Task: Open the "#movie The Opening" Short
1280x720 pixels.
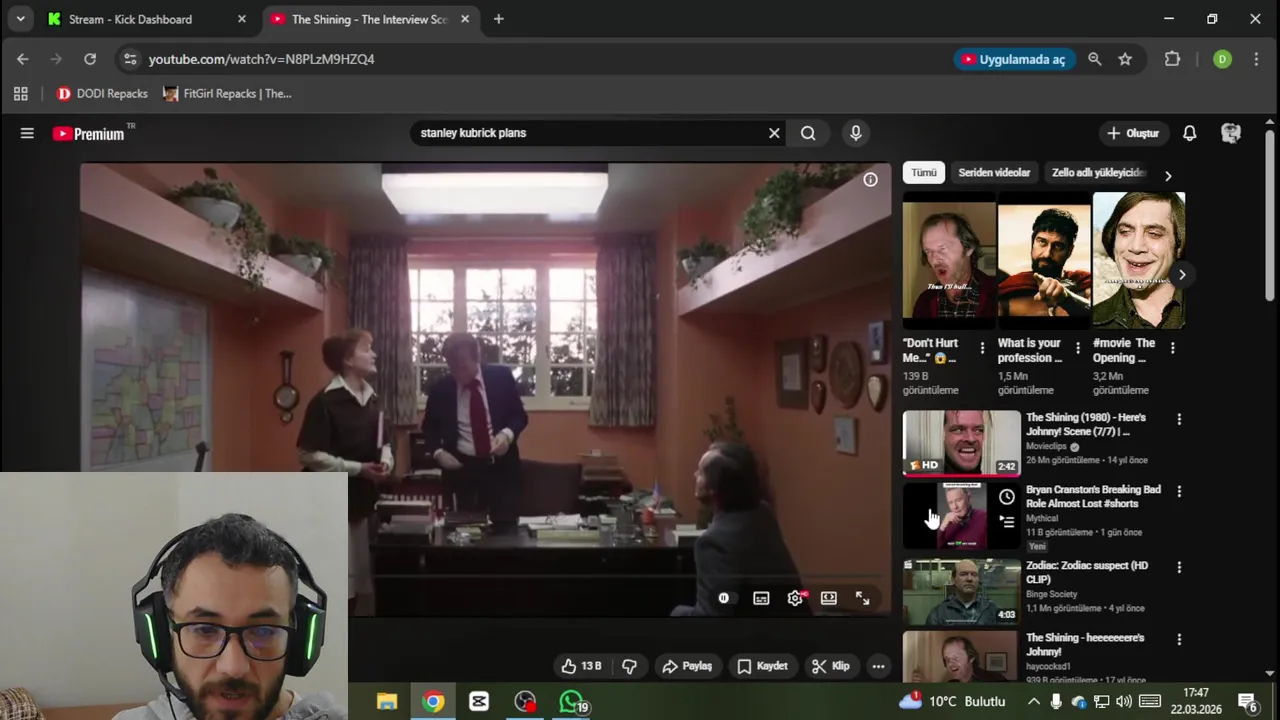Action: click(1138, 261)
